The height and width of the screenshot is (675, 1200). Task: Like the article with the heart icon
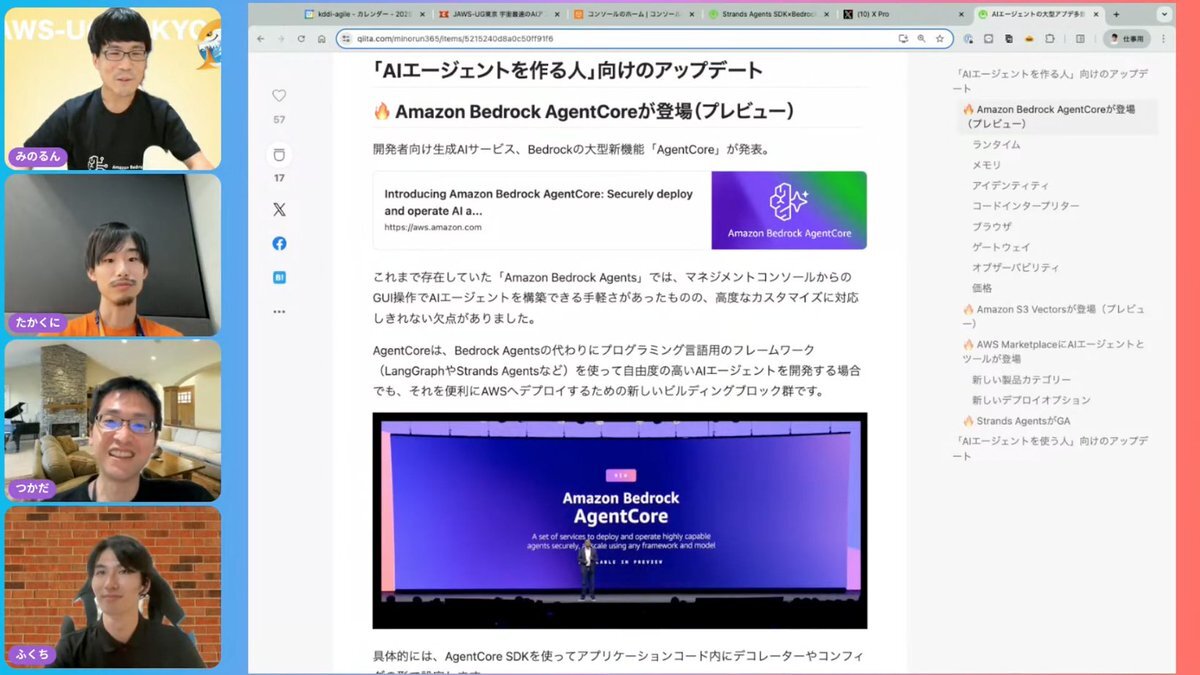click(x=279, y=96)
